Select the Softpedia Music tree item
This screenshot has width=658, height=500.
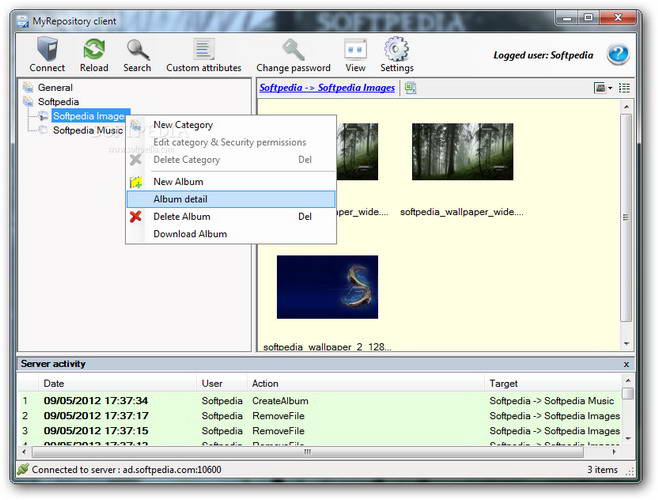[88, 130]
